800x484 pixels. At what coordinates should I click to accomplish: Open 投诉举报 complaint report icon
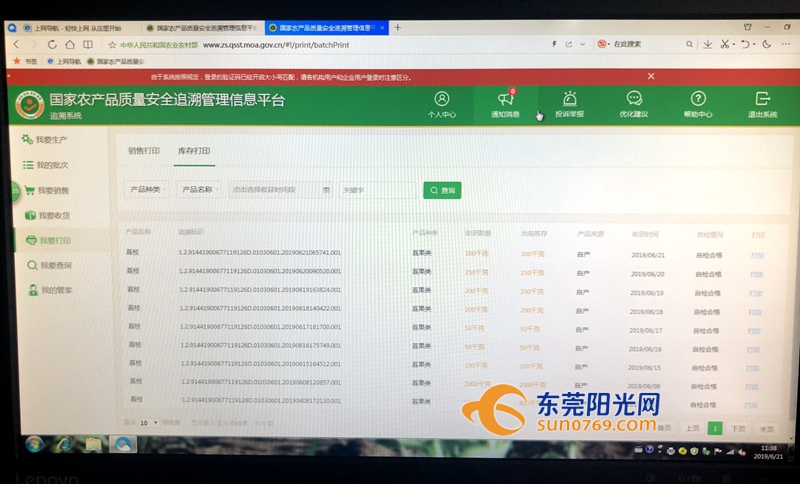click(x=570, y=99)
